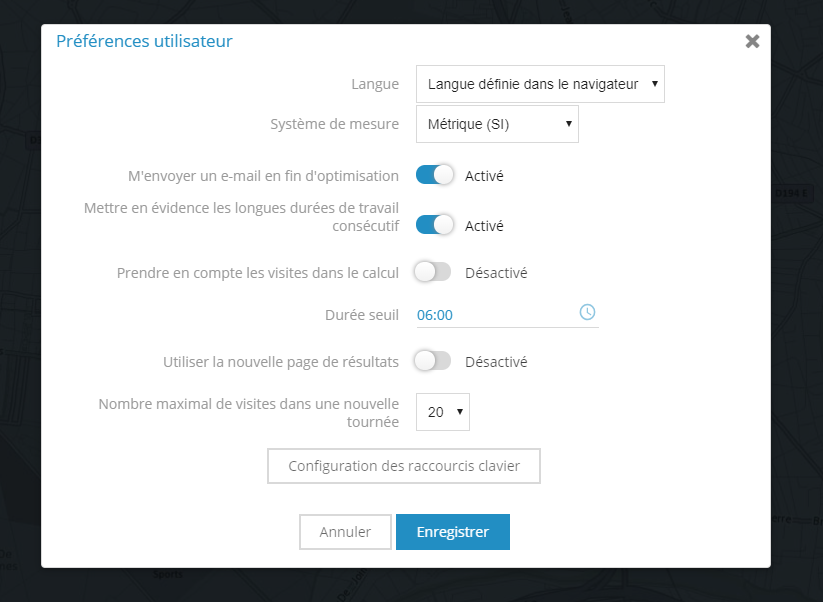Click the Annuler button
This screenshot has height=602, width=823.
coord(345,531)
